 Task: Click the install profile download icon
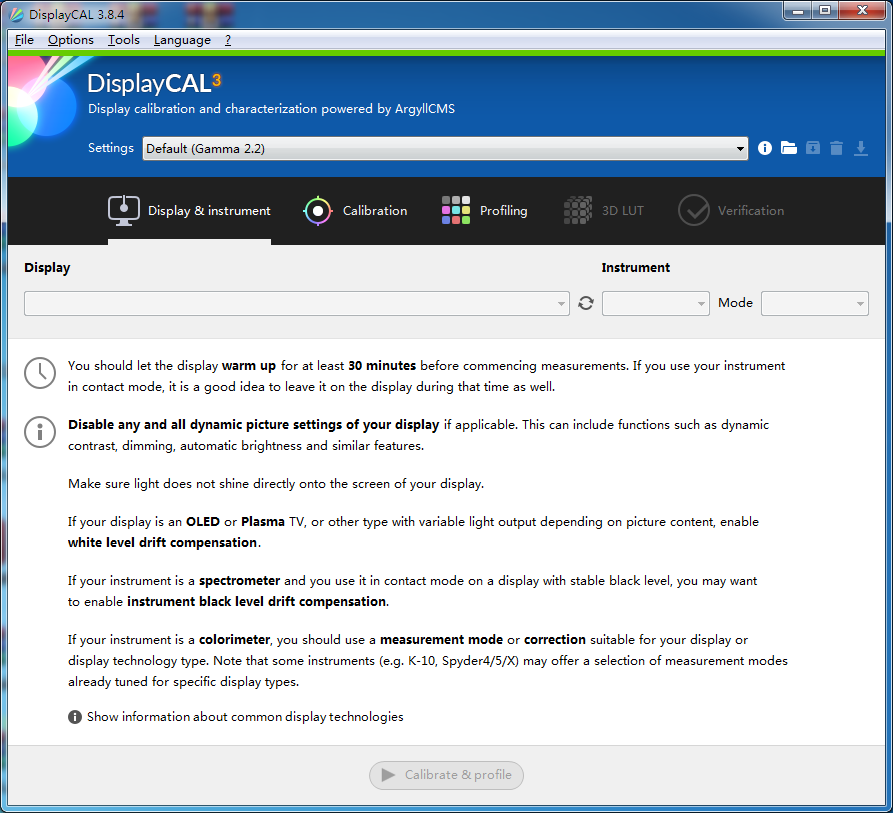click(861, 148)
